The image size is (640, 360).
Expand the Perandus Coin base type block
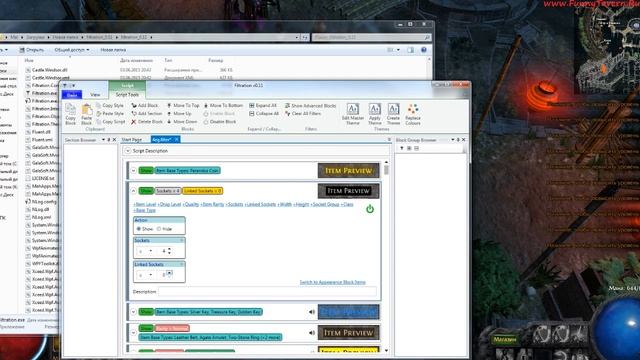tap(133, 170)
